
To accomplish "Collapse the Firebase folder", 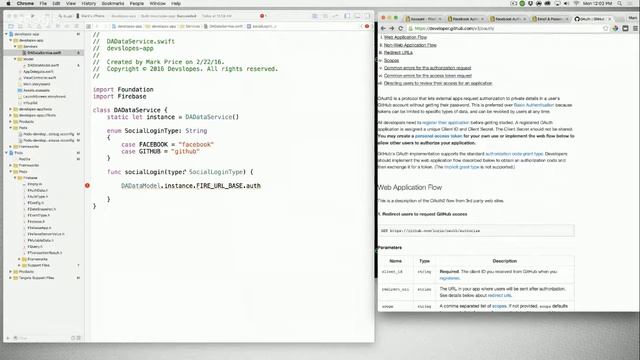I will click(x=16, y=178).
